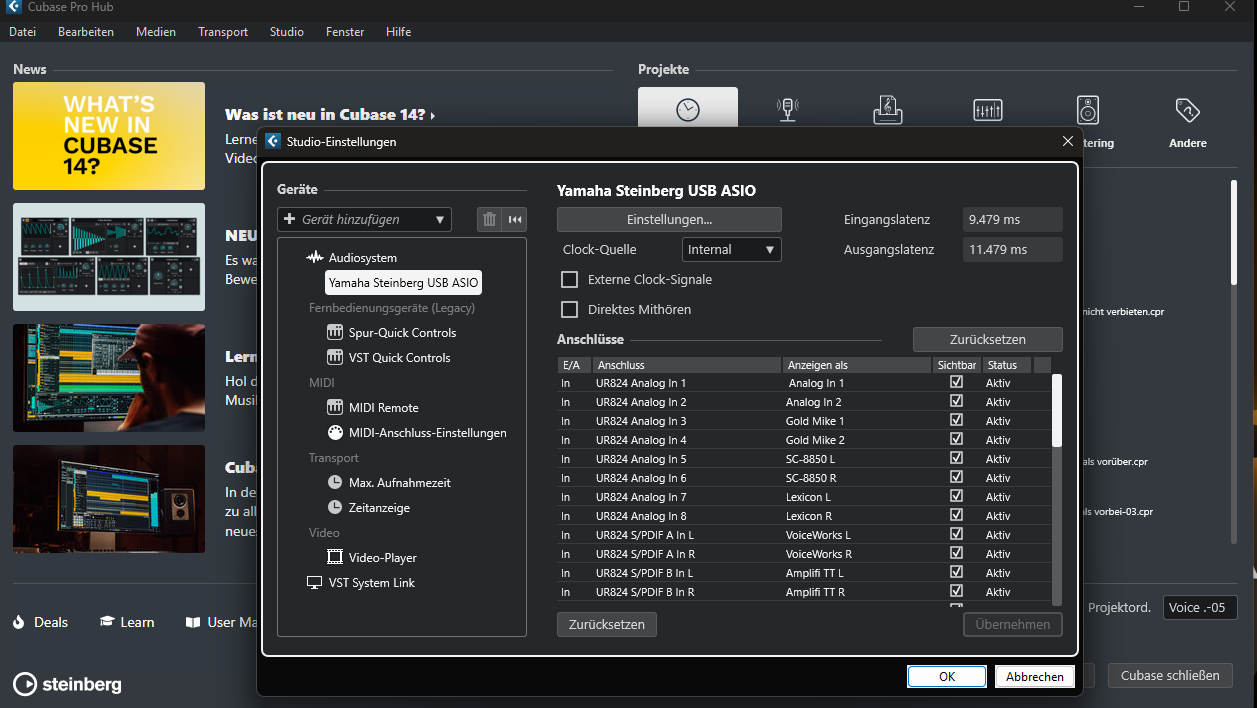The width and height of the screenshot is (1257, 708).
Task: Toggle Sichtbar for UR824 Analog In 7
Action: pyautogui.click(x=956, y=496)
